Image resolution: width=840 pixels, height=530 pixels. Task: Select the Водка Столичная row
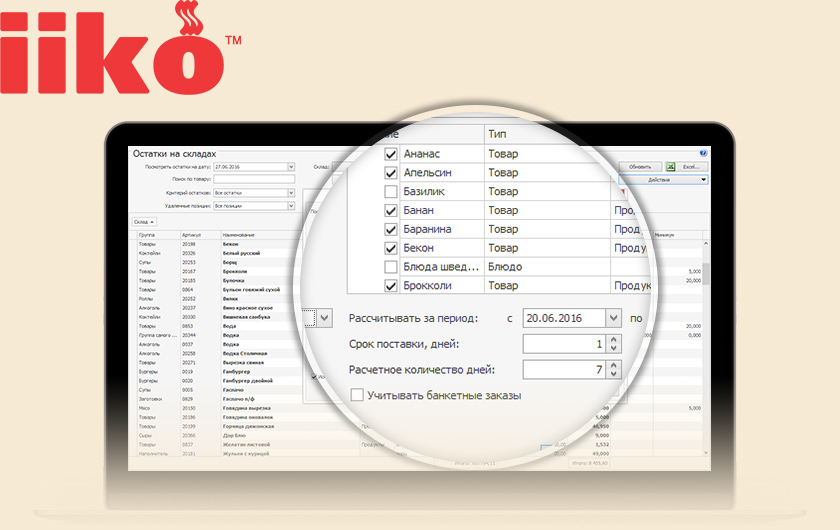(245, 353)
